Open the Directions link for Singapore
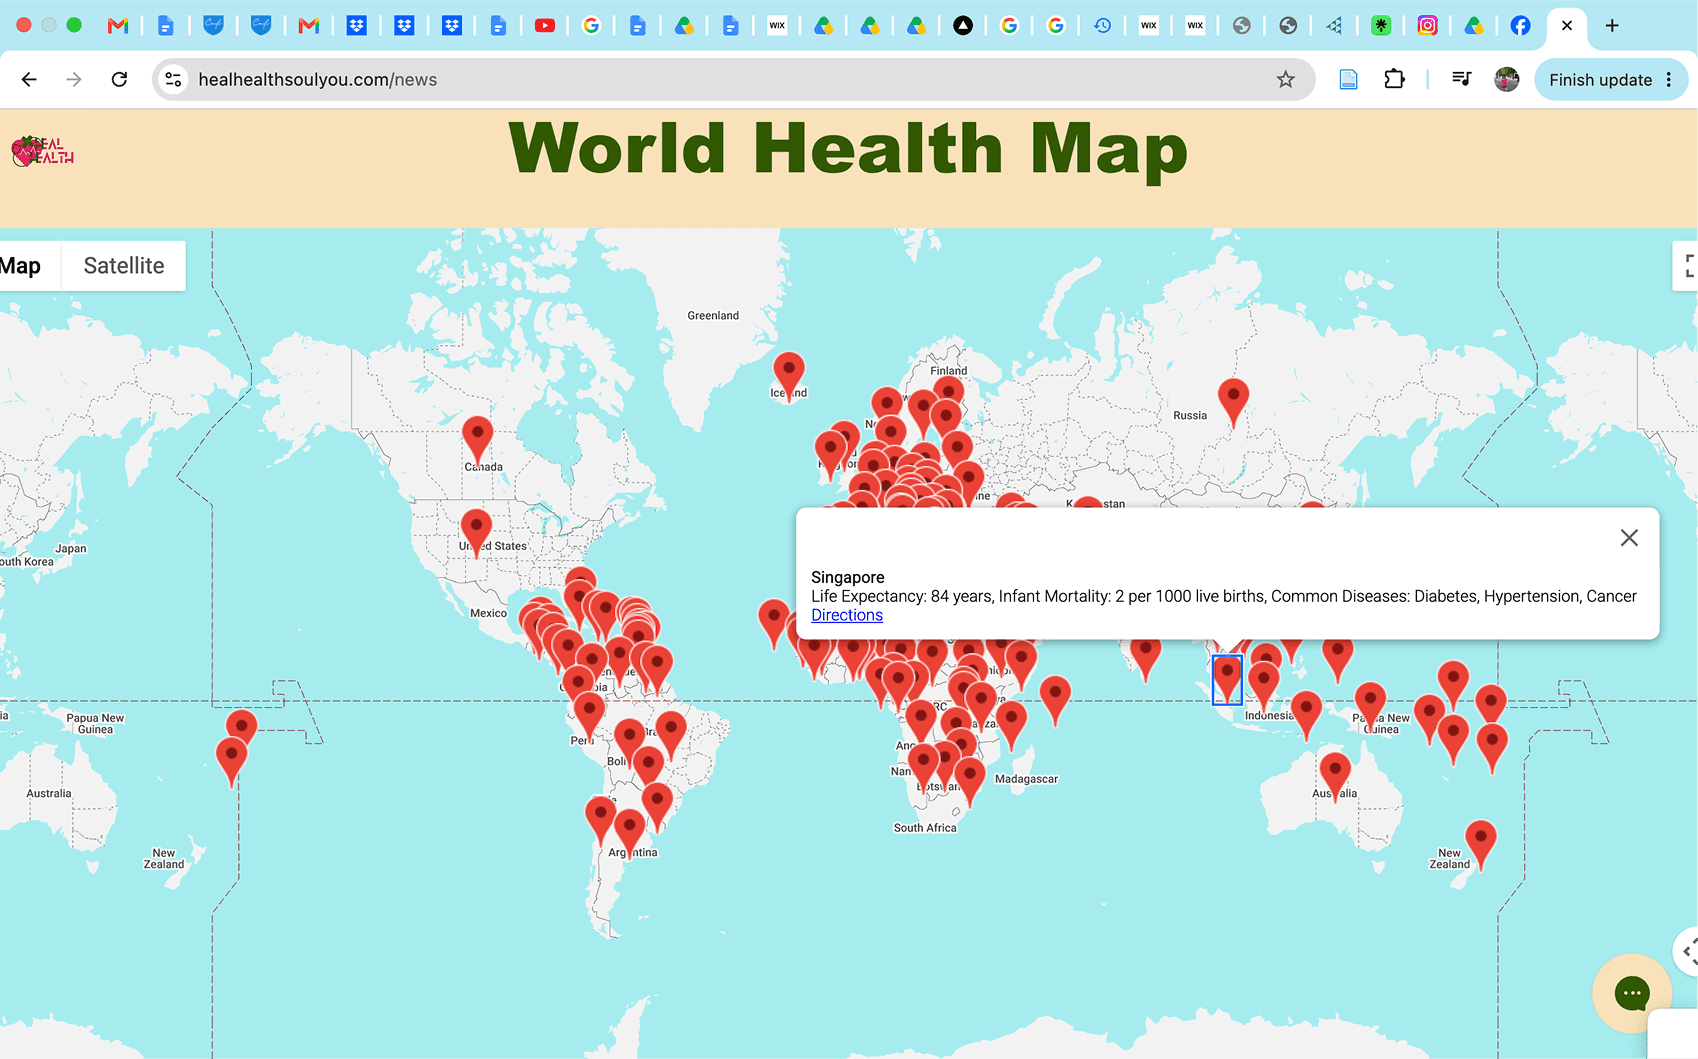The width and height of the screenshot is (1698, 1059). pos(847,615)
